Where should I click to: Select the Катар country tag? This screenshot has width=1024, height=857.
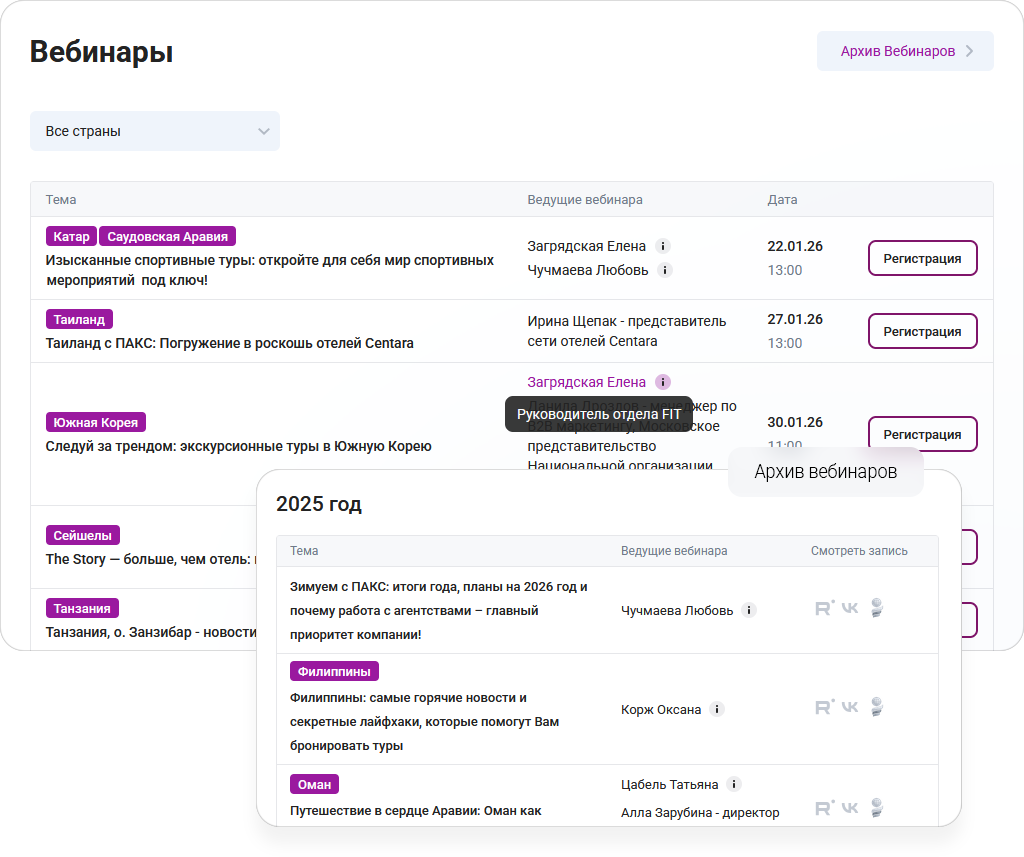[70, 237]
